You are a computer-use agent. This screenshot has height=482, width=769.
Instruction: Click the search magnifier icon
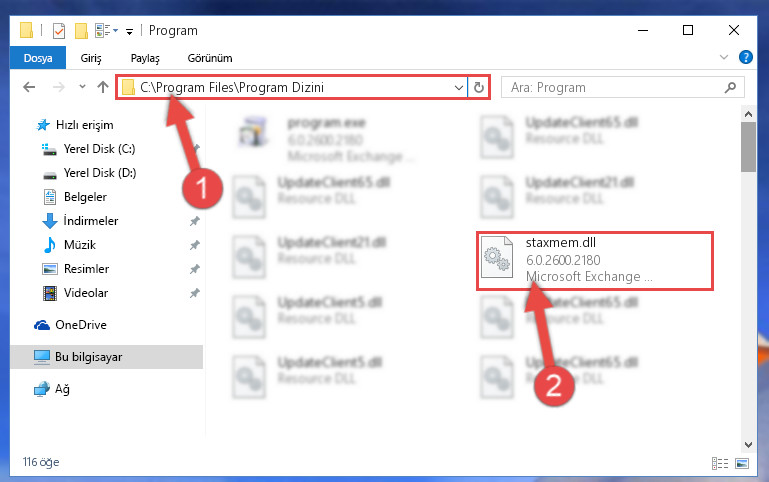[x=730, y=87]
